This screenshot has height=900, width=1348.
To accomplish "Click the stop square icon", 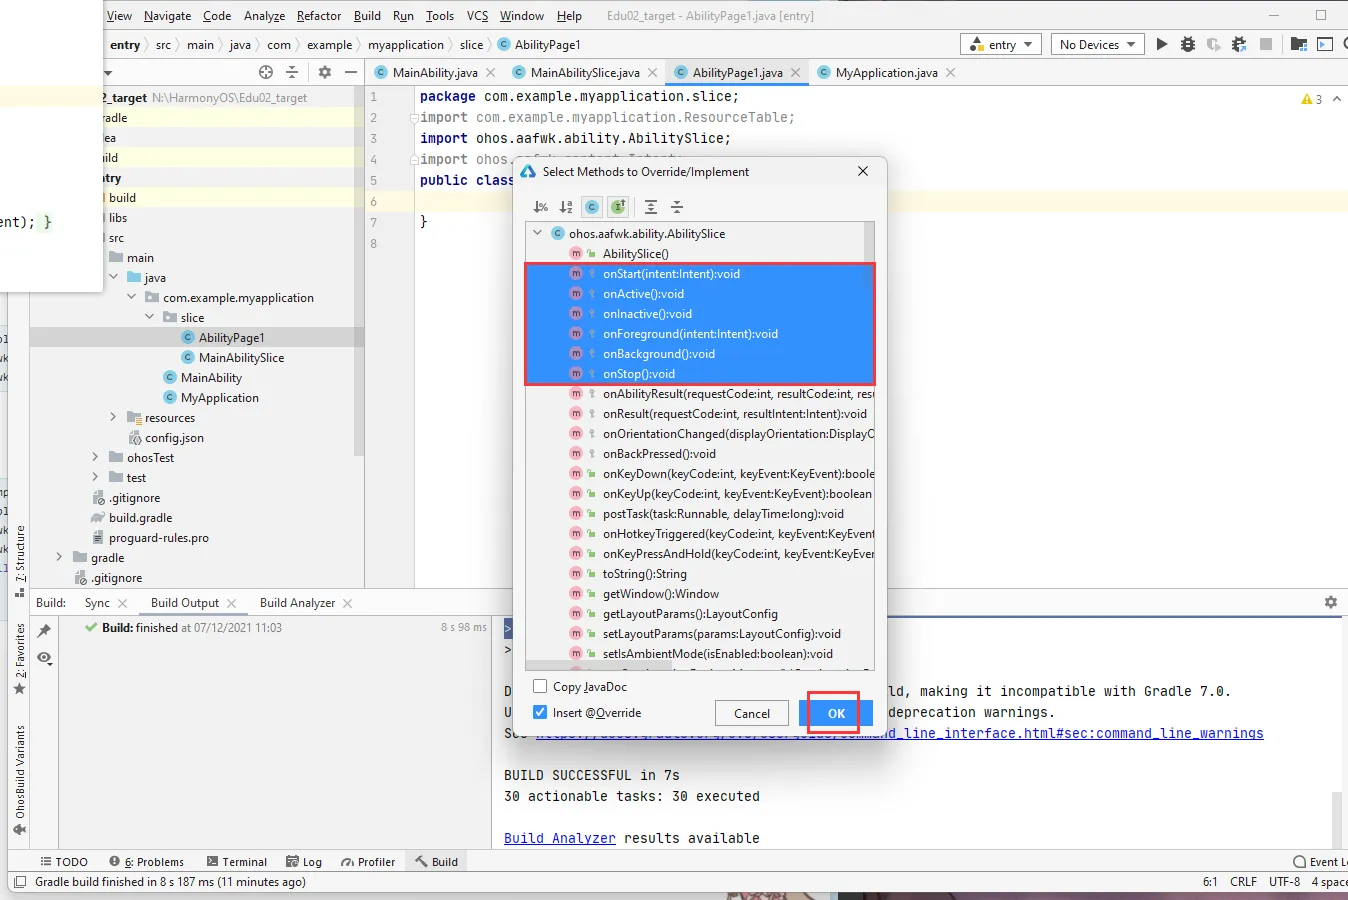I will (x=1266, y=44).
